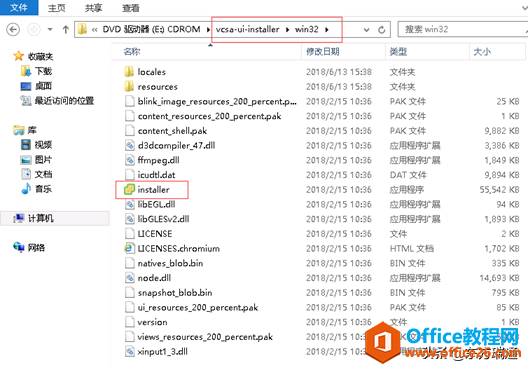Viewport: 528px width, 370px height.
Task: Click the Forward navigation arrow
Action: 33,30
